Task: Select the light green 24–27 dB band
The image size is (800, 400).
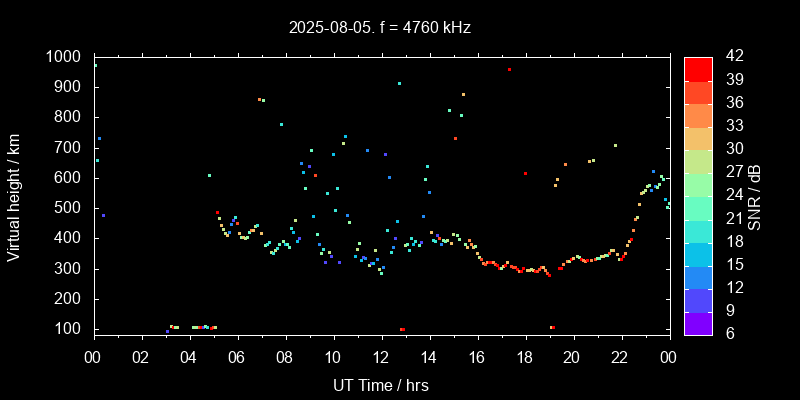Action: (x=698, y=184)
